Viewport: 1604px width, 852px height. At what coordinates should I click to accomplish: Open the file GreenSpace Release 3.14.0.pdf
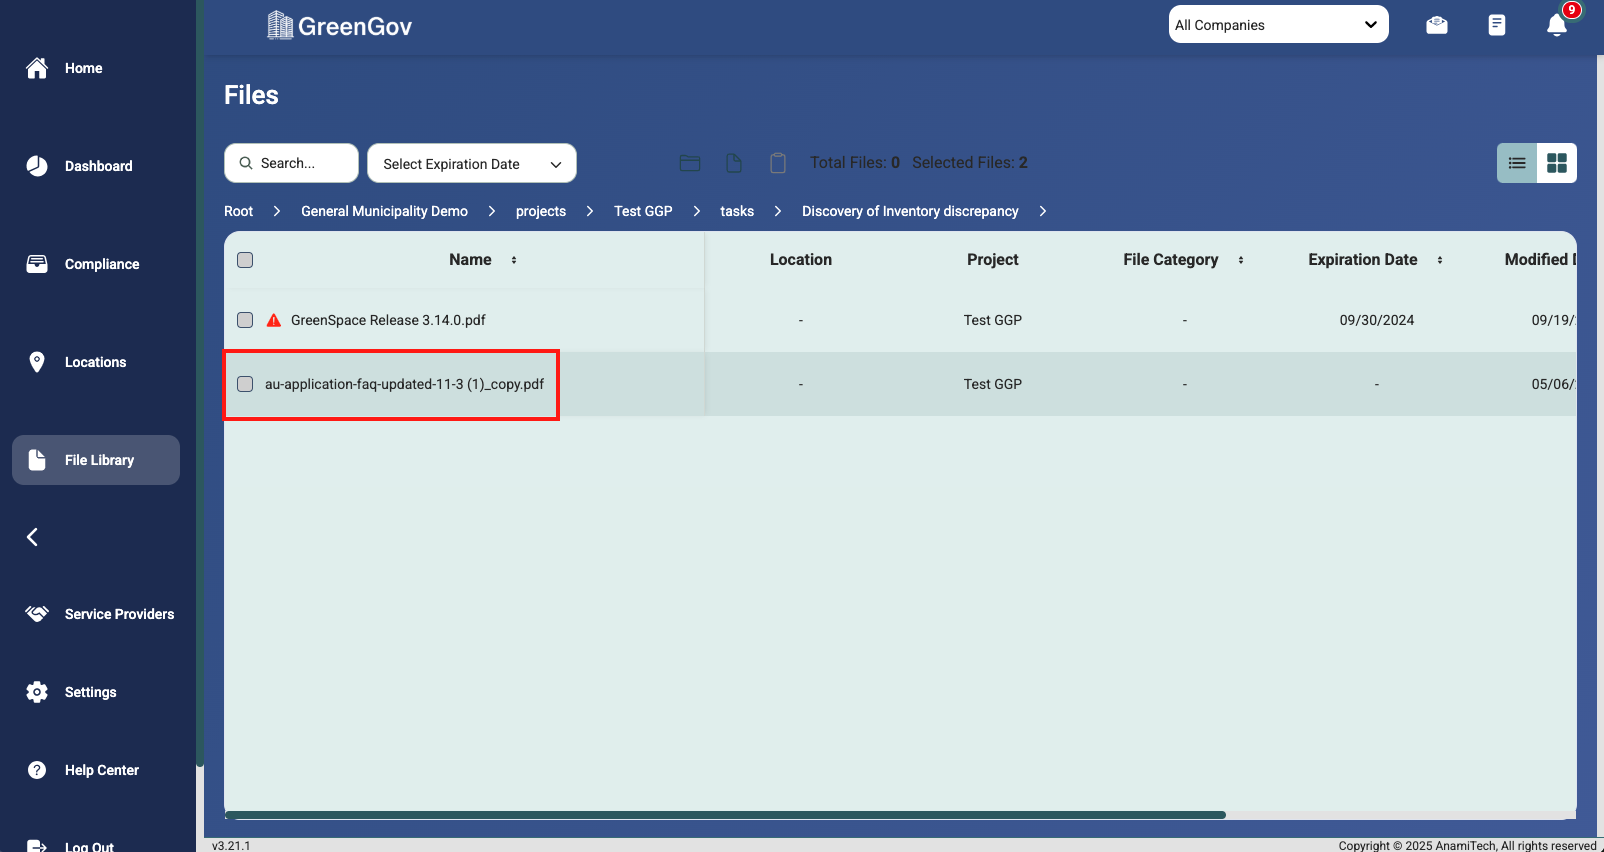pyautogui.click(x=388, y=320)
